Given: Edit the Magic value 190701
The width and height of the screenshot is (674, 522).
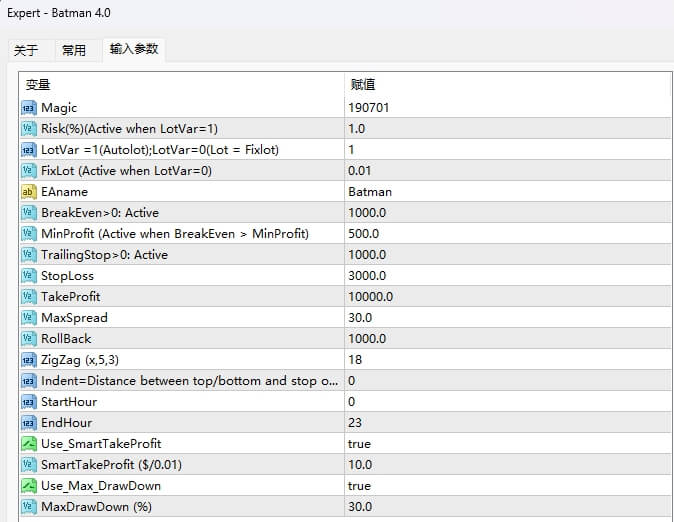Looking at the screenshot, I should pyautogui.click(x=367, y=108).
